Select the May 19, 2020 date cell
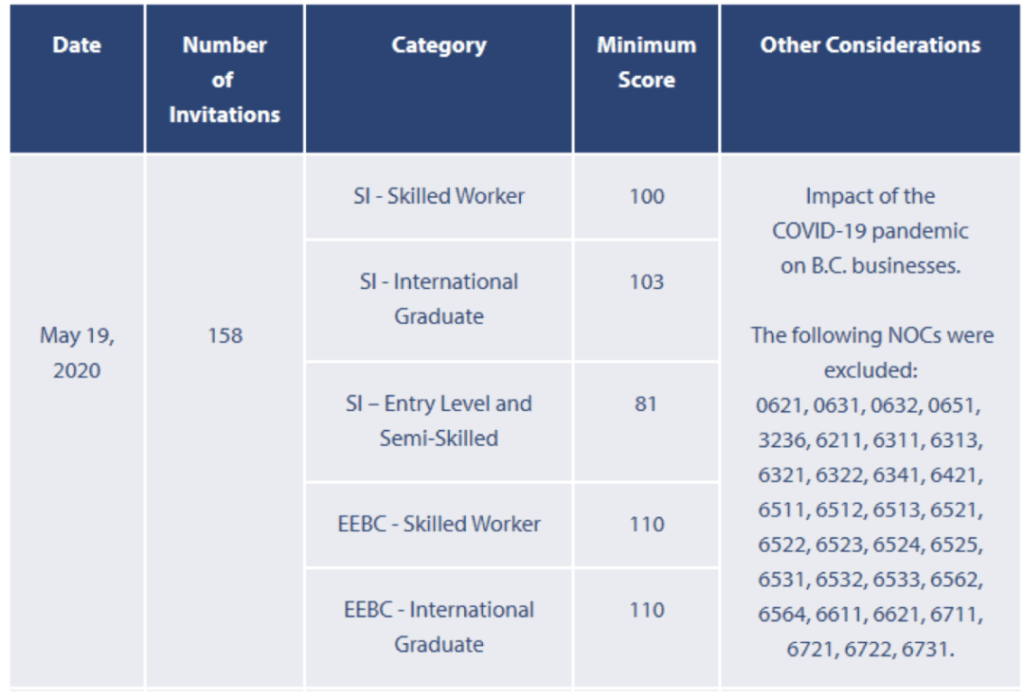The width and height of the screenshot is (1023, 698). click(x=77, y=353)
